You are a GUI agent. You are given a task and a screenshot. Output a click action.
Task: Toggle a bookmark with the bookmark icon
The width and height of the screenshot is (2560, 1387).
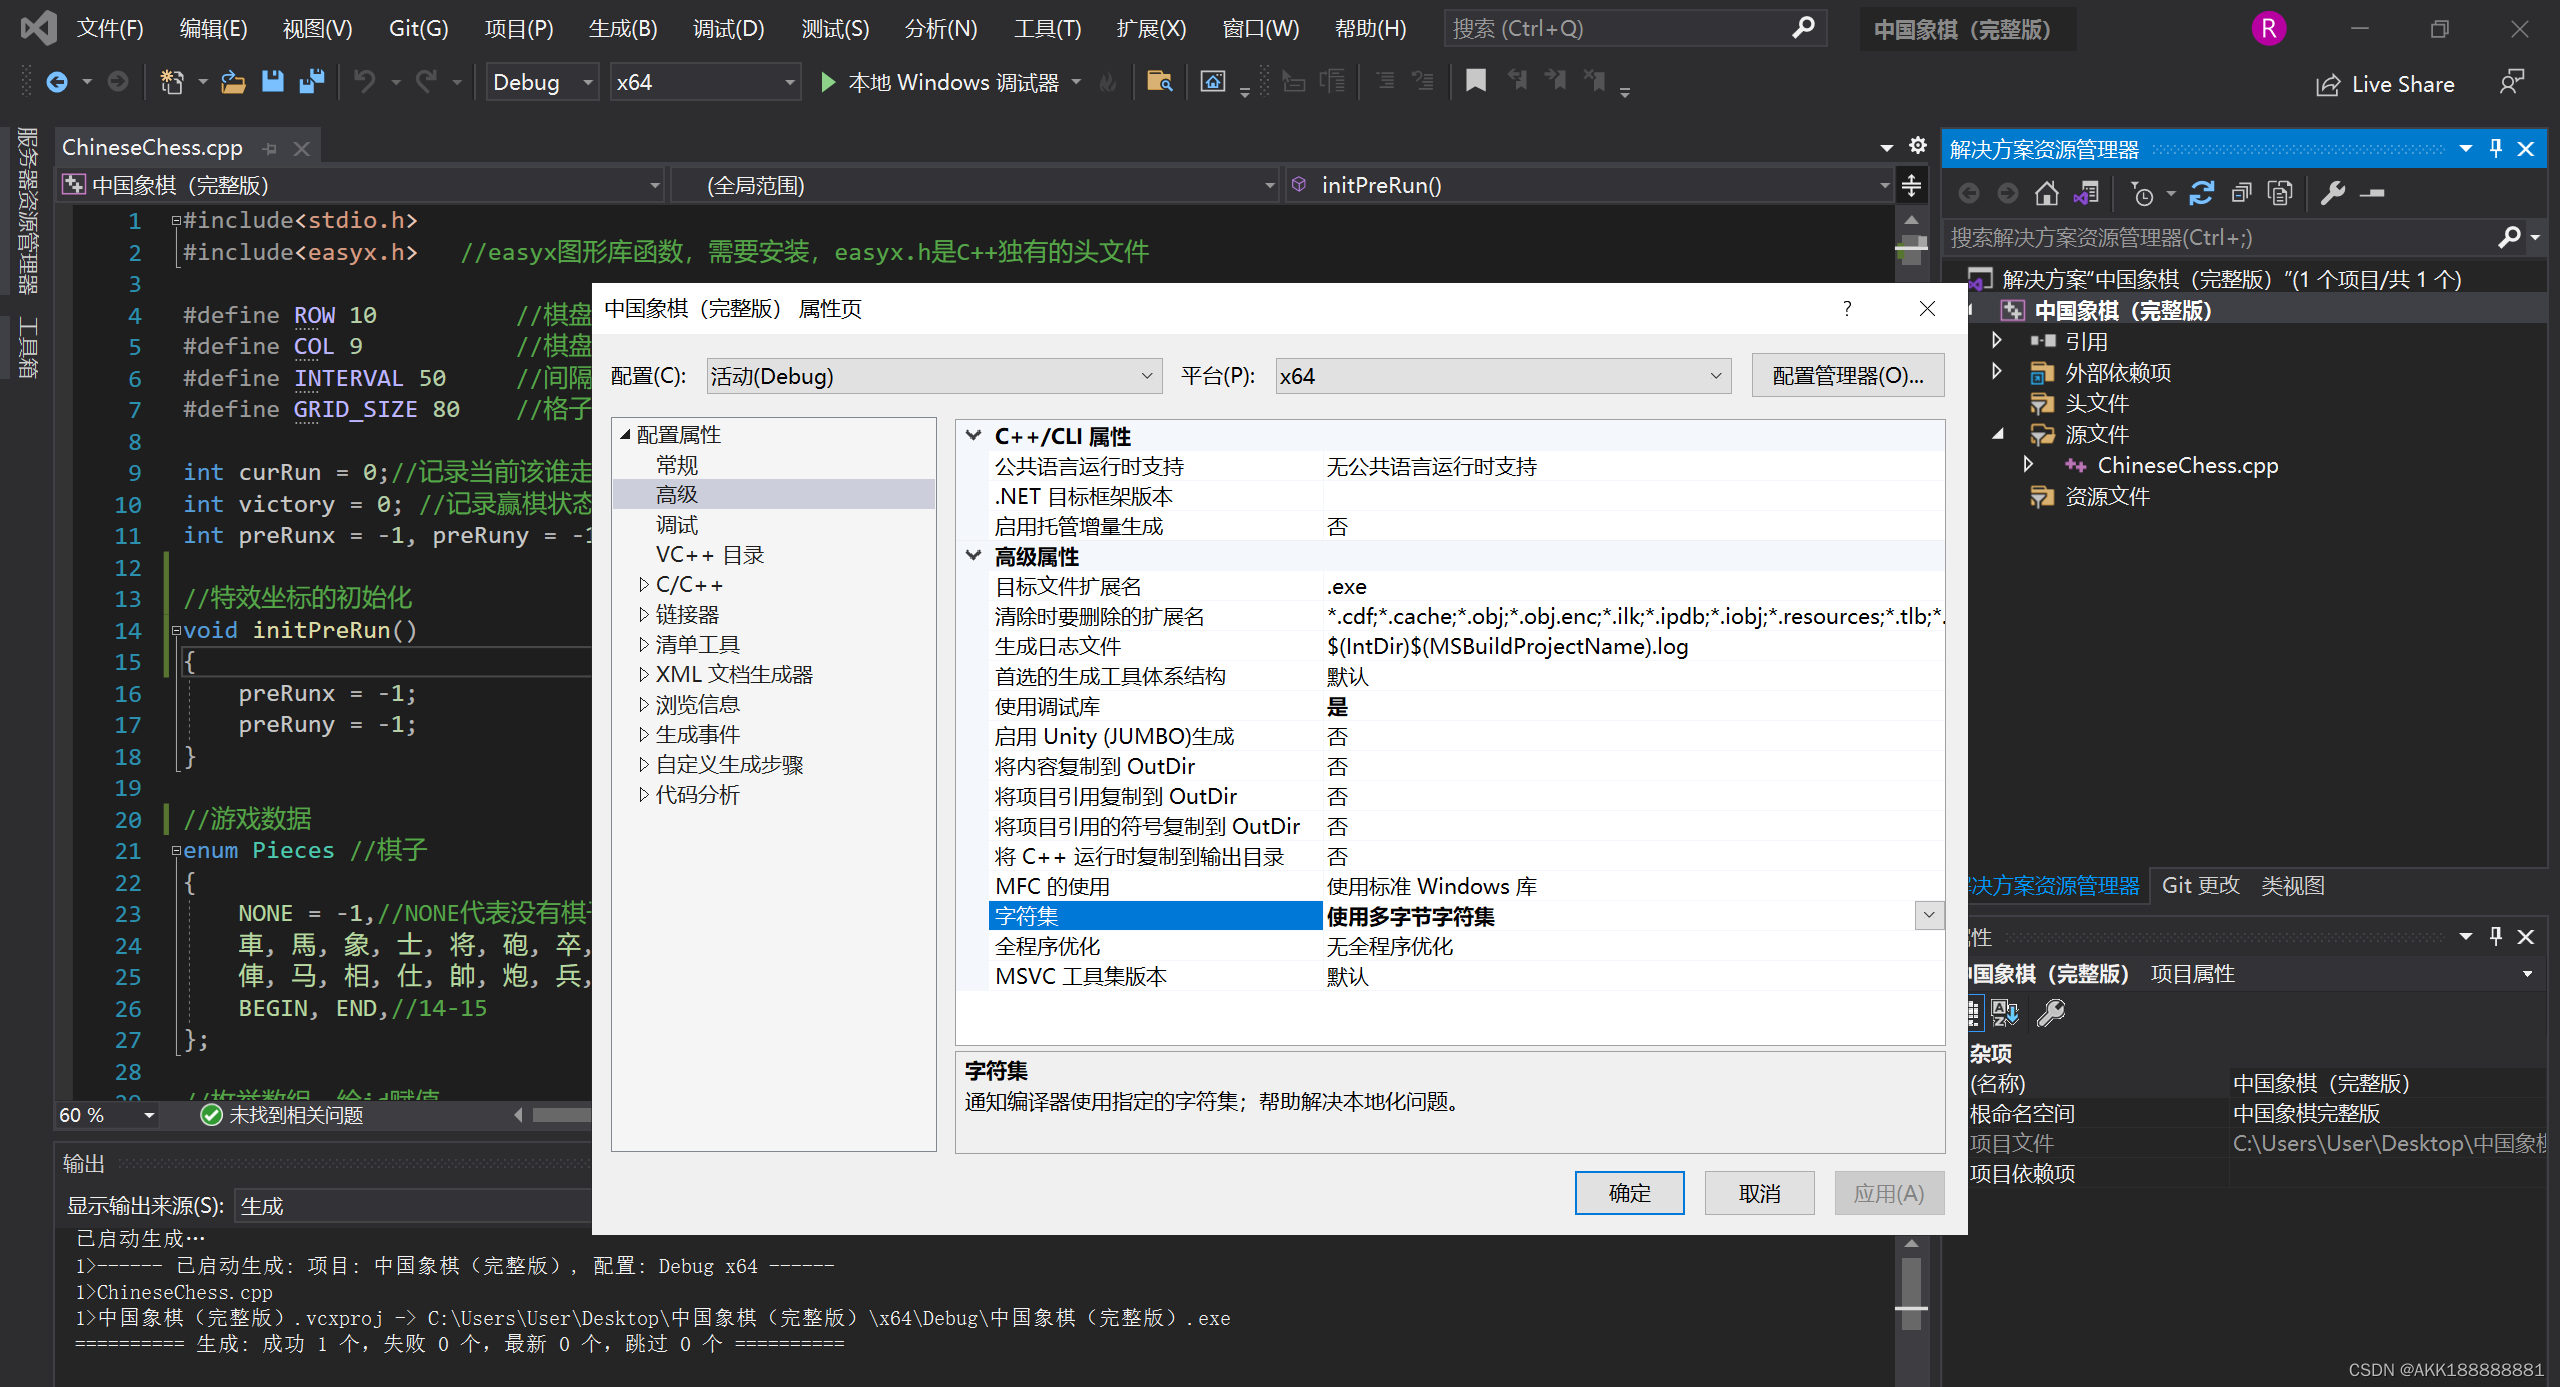coord(1475,81)
